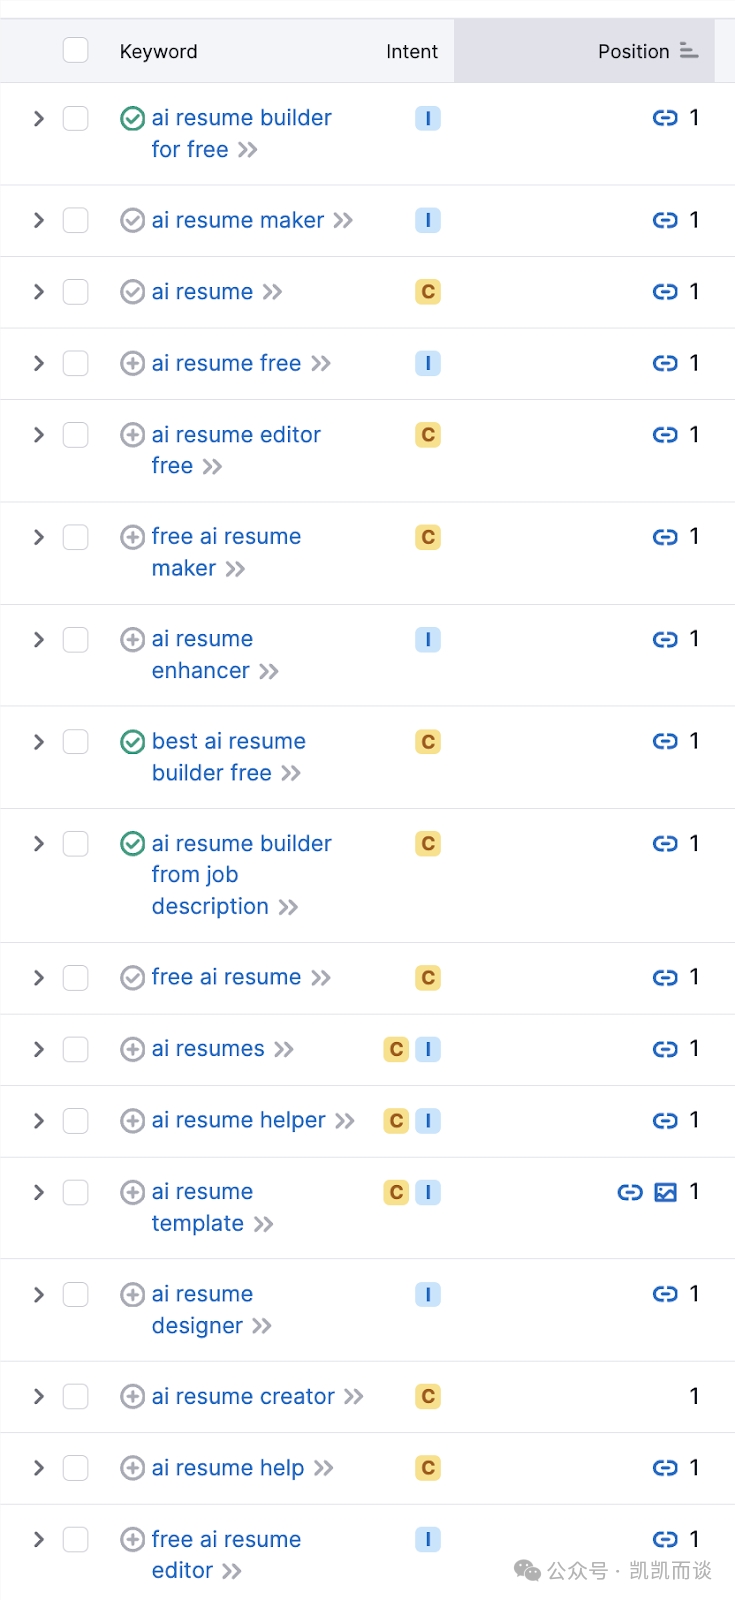Image resolution: width=735 pixels, height=1600 pixels.
Task: Toggle select-all checkbox in table header
Action: pos(76,50)
